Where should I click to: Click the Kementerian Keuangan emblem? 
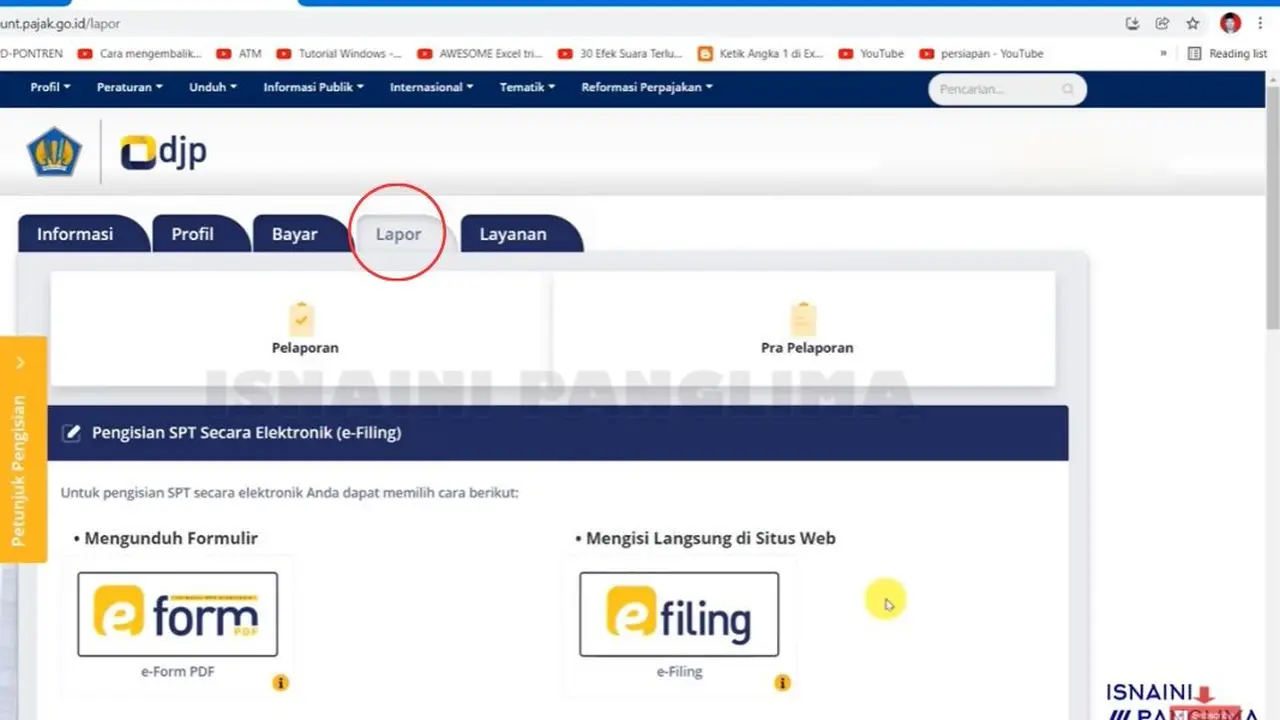(54, 148)
